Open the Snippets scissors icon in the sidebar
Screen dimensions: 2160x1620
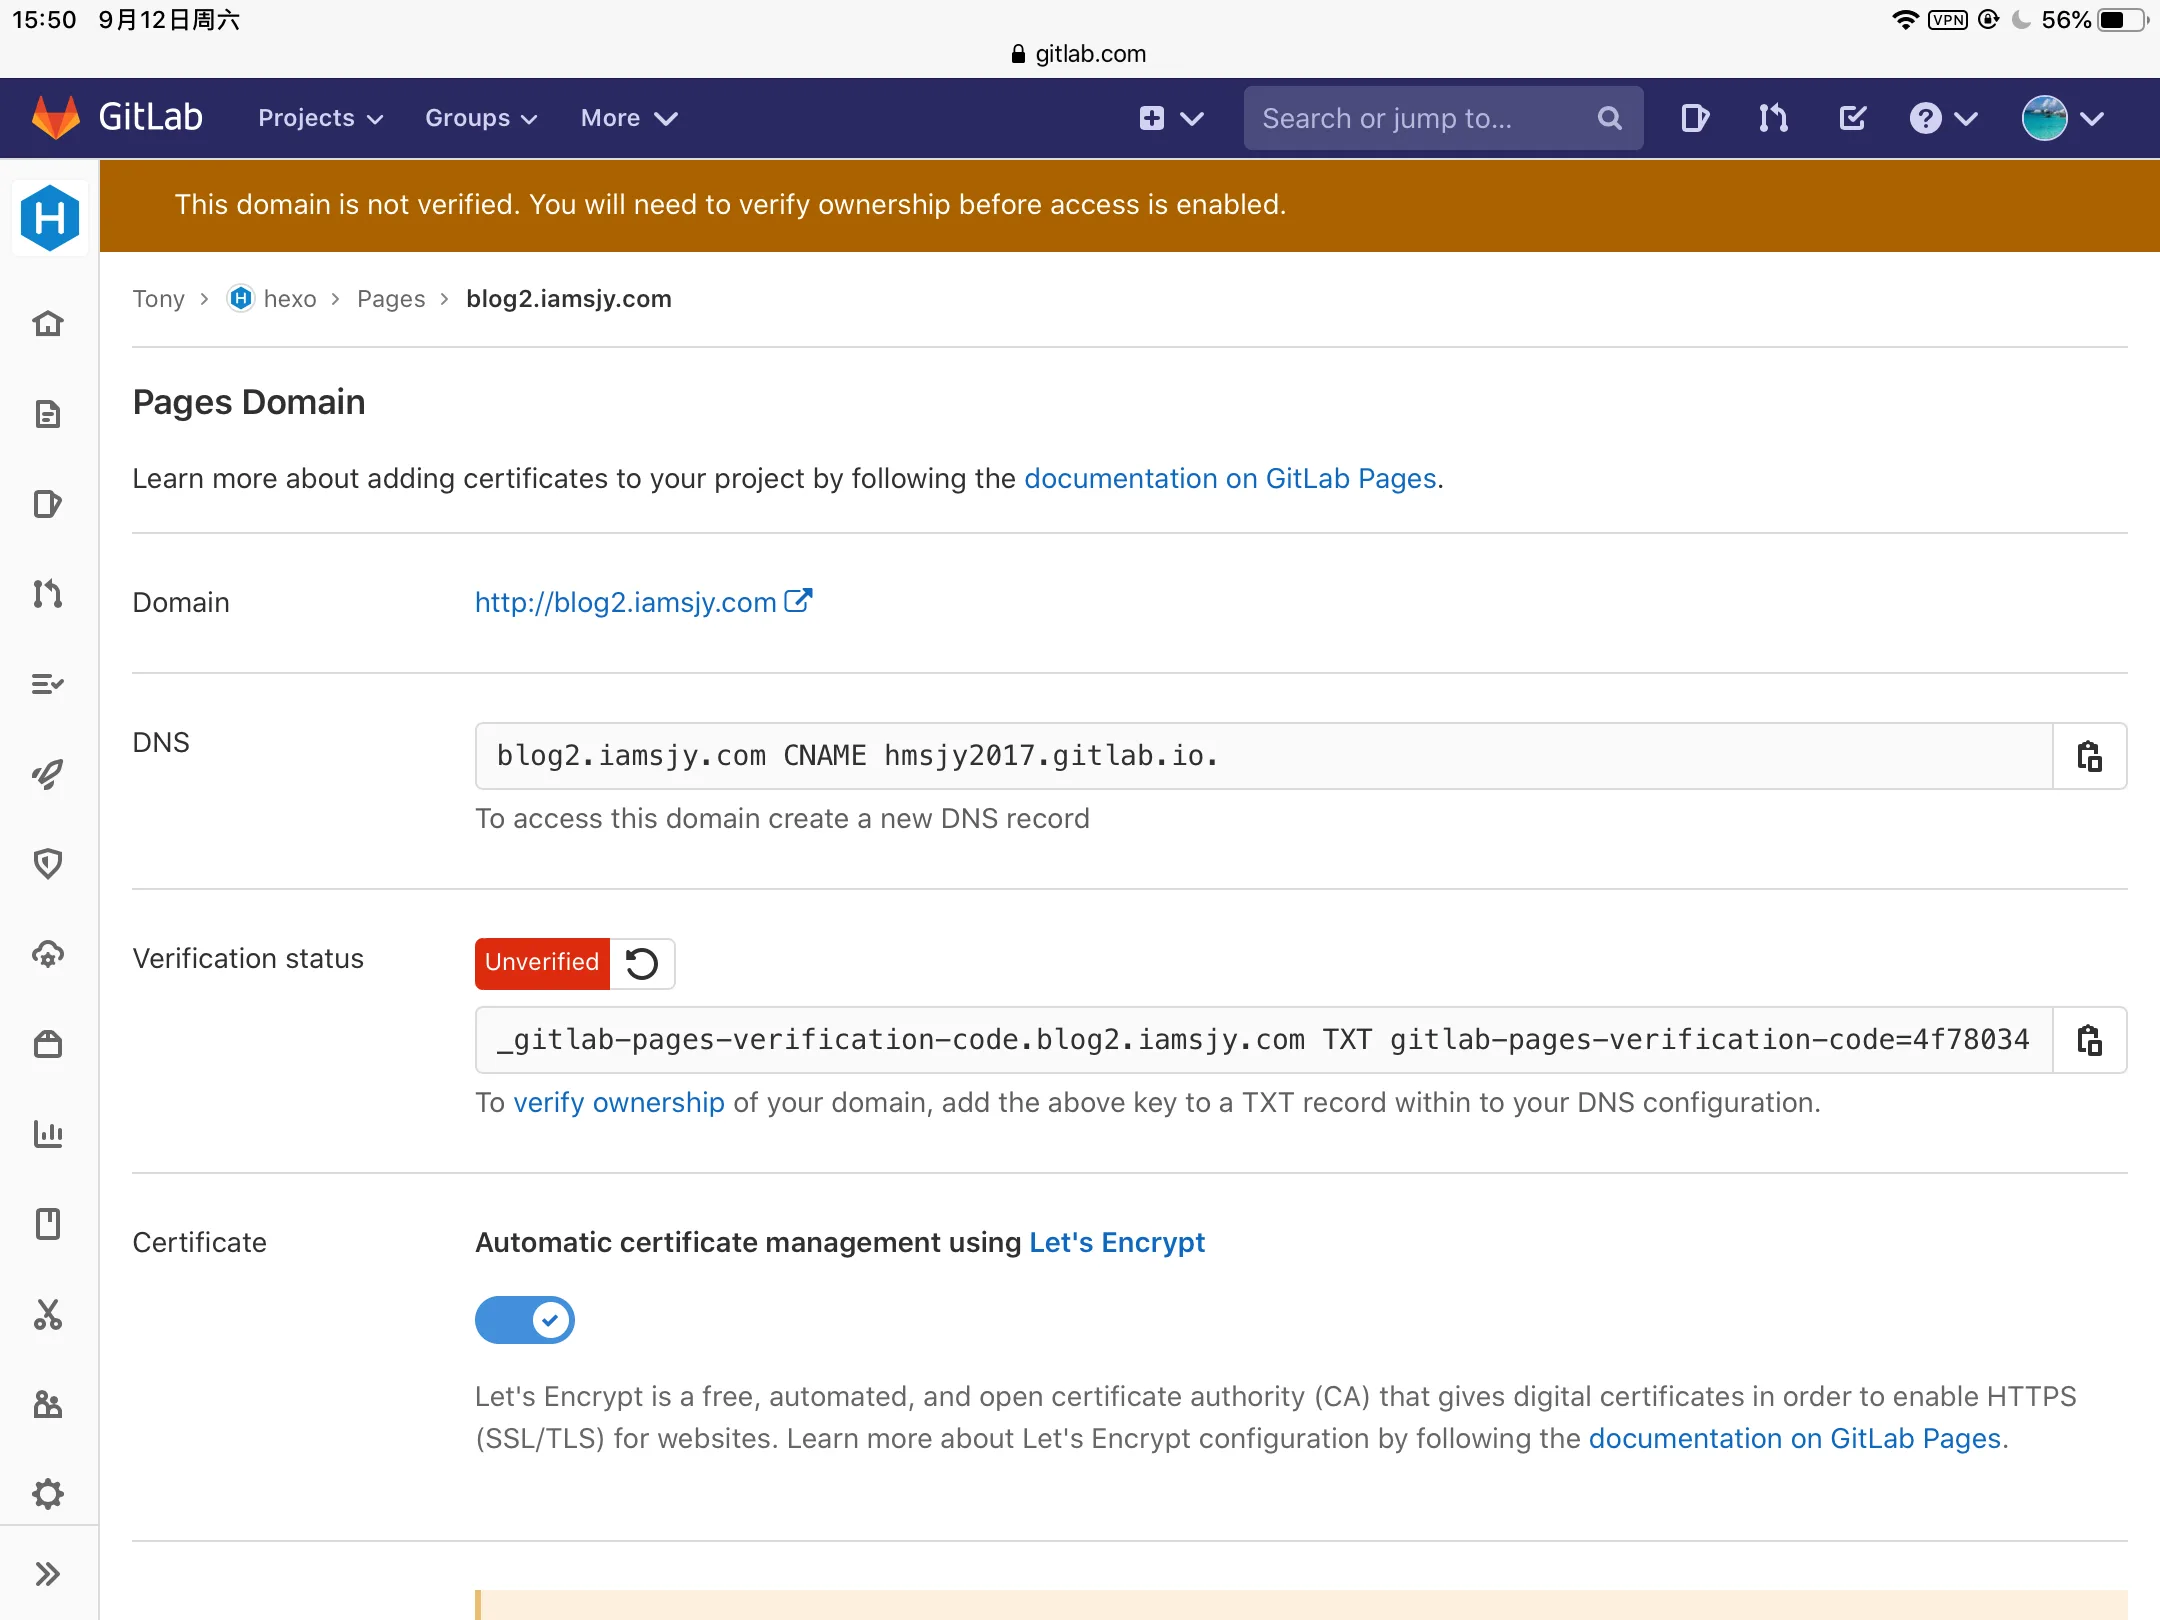(48, 1314)
